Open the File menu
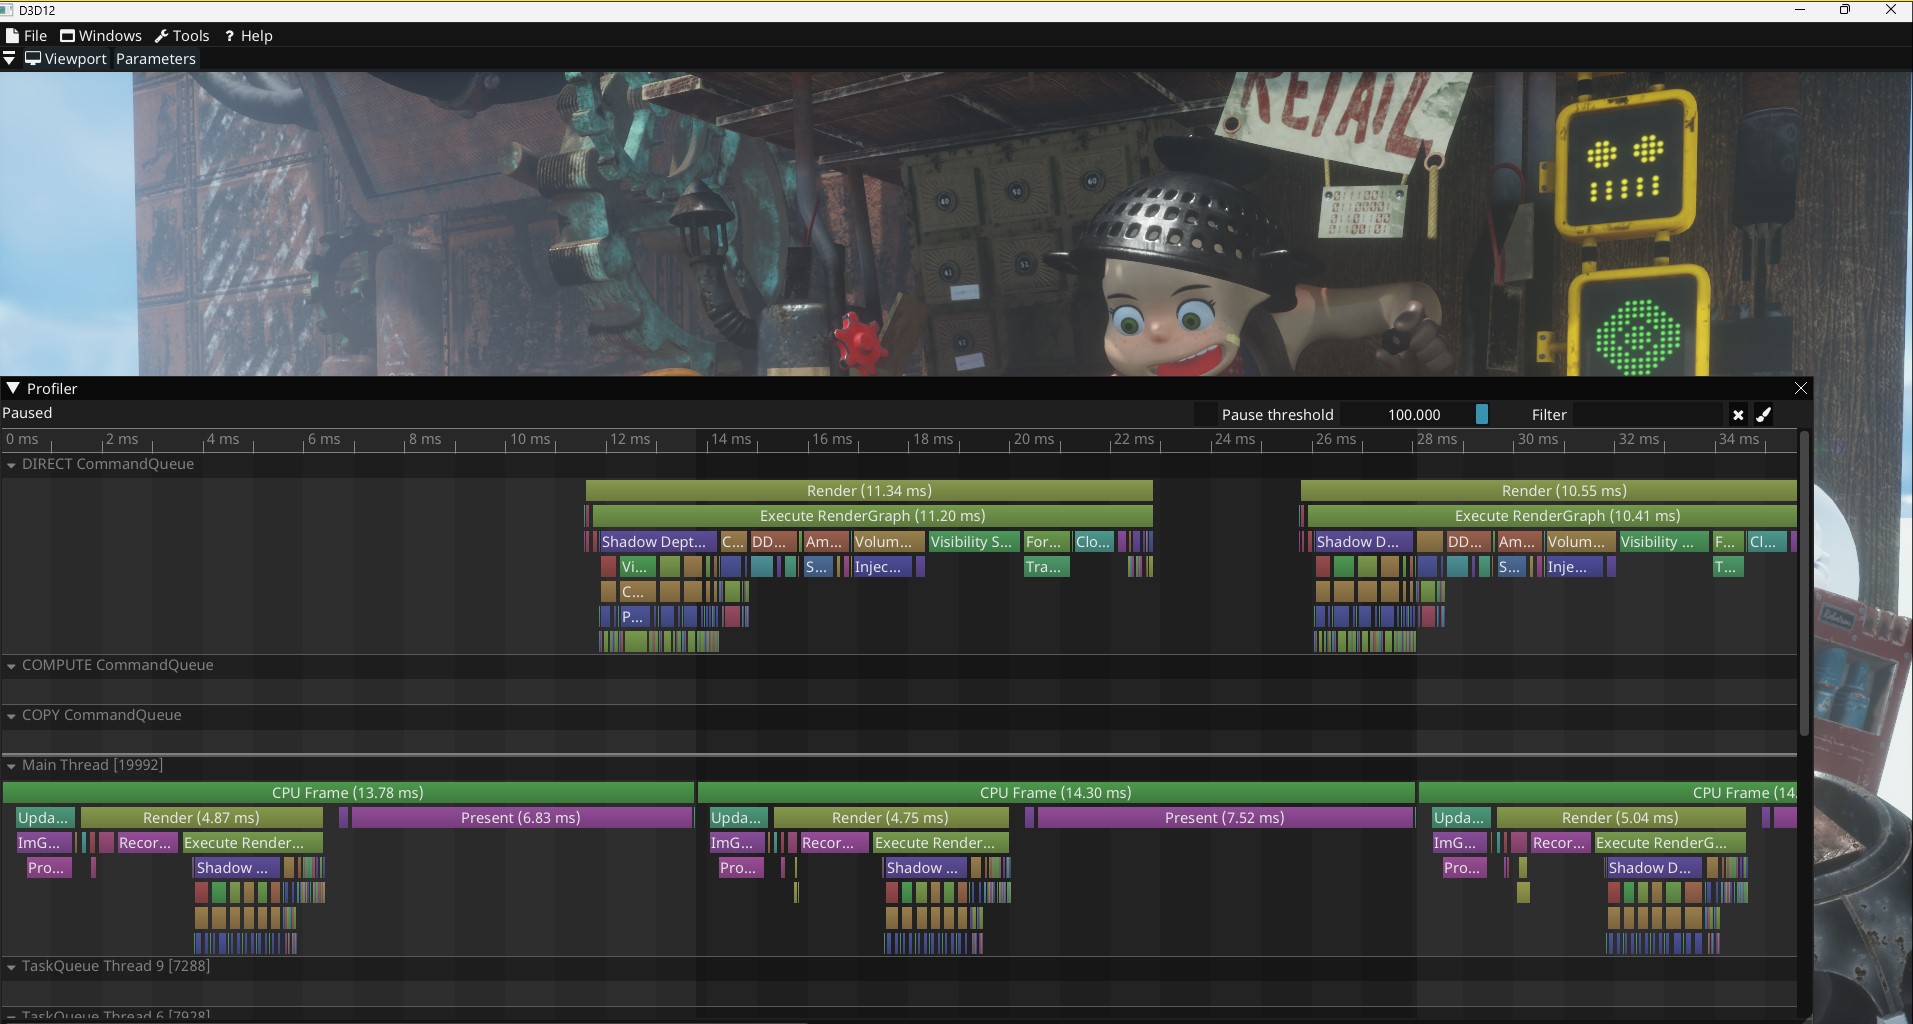This screenshot has width=1913, height=1024. [27, 36]
